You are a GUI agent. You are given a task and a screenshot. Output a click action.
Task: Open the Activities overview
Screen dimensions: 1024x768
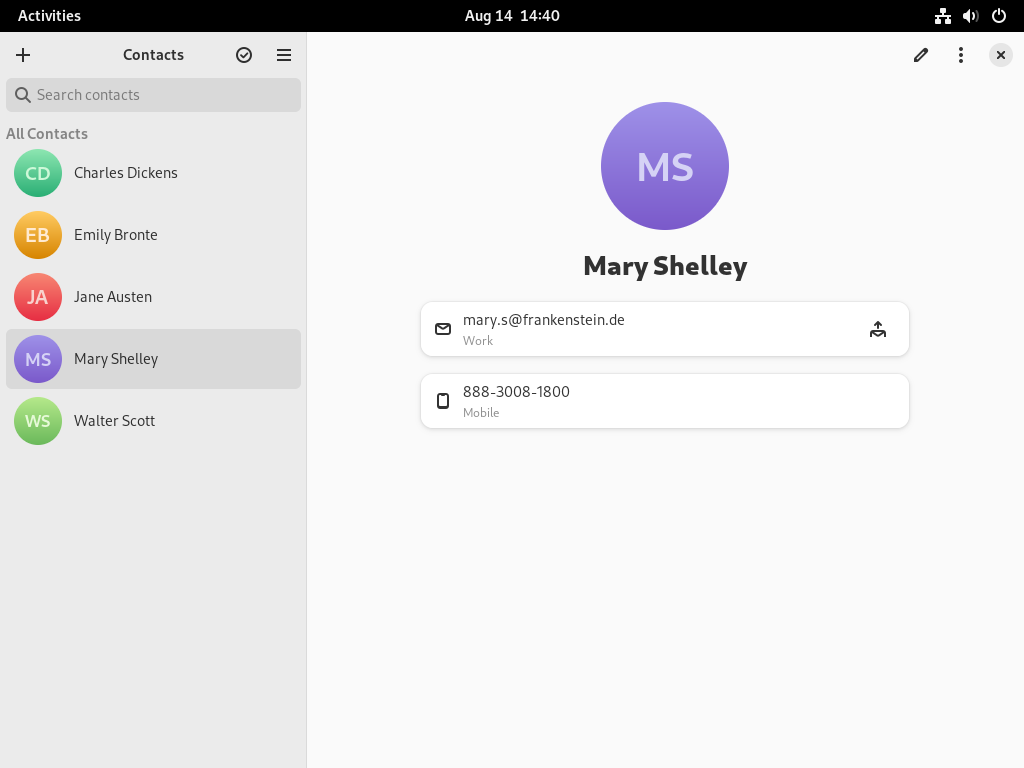point(49,16)
